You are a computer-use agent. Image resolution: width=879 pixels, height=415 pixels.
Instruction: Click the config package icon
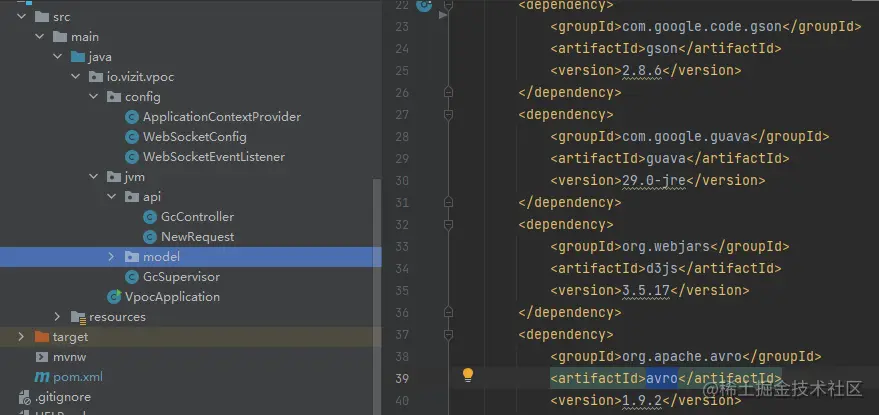point(114,97)
